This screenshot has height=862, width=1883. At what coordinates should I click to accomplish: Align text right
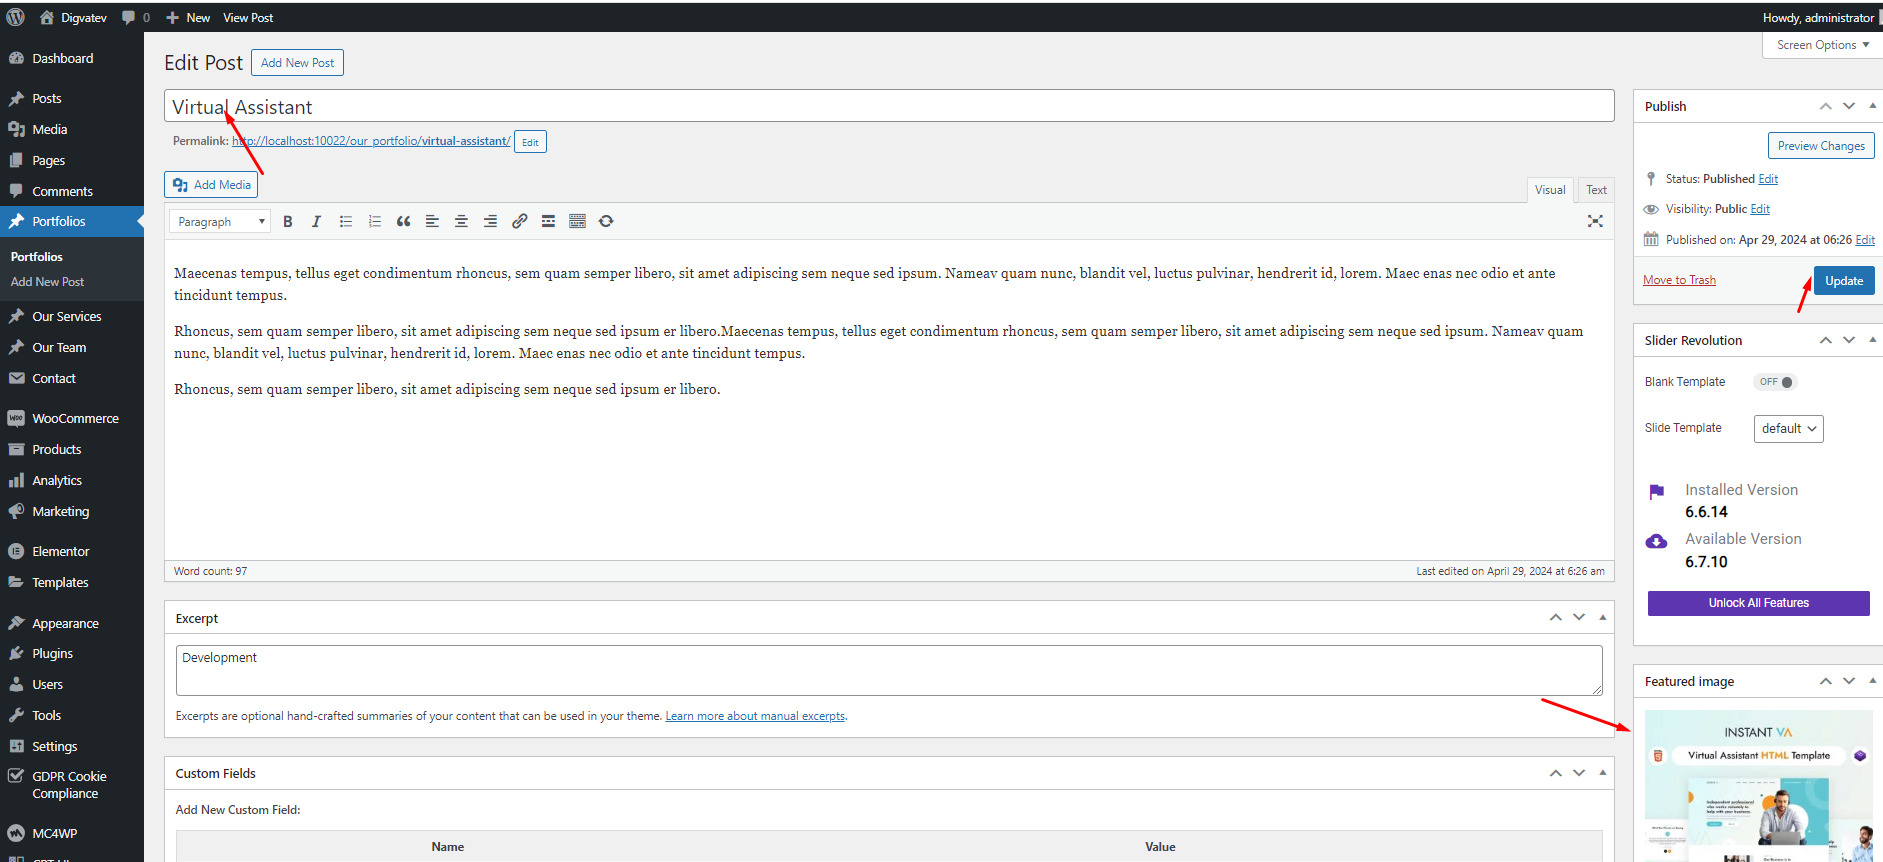[490, 221]
